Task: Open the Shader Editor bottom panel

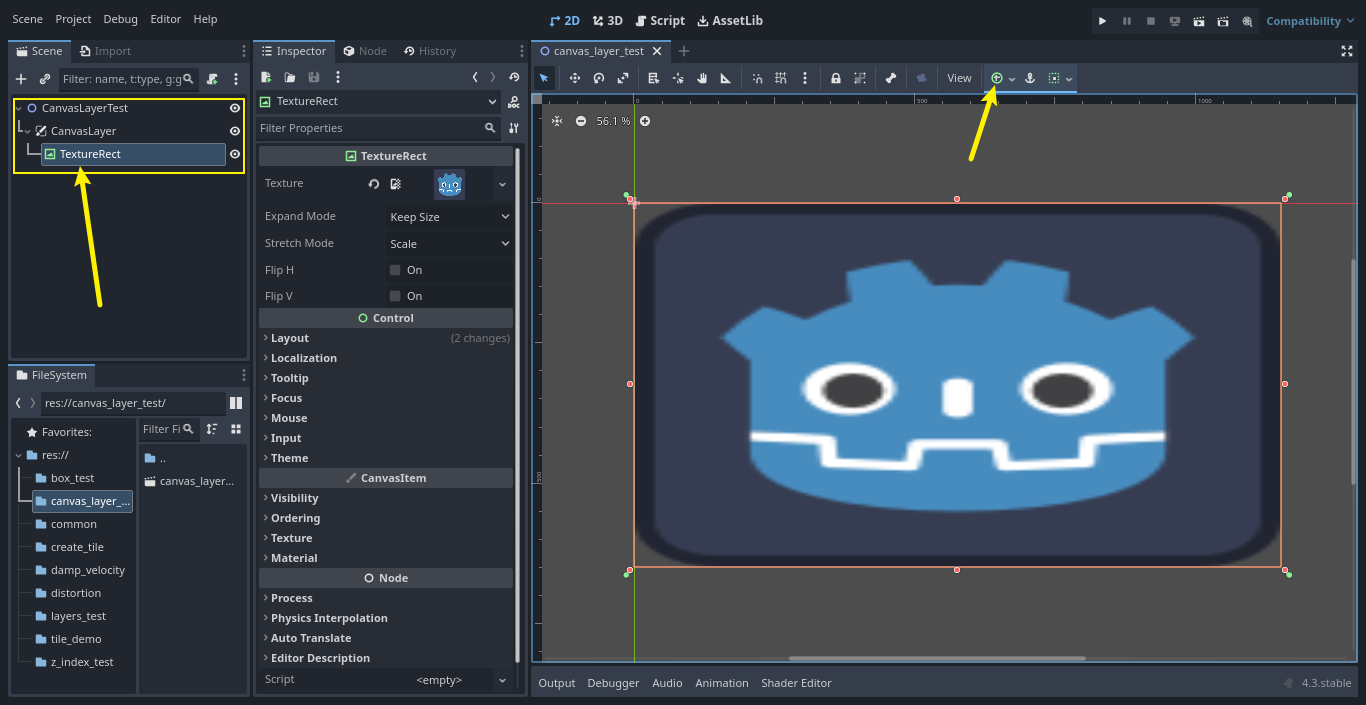Action: tap(796, 683)
